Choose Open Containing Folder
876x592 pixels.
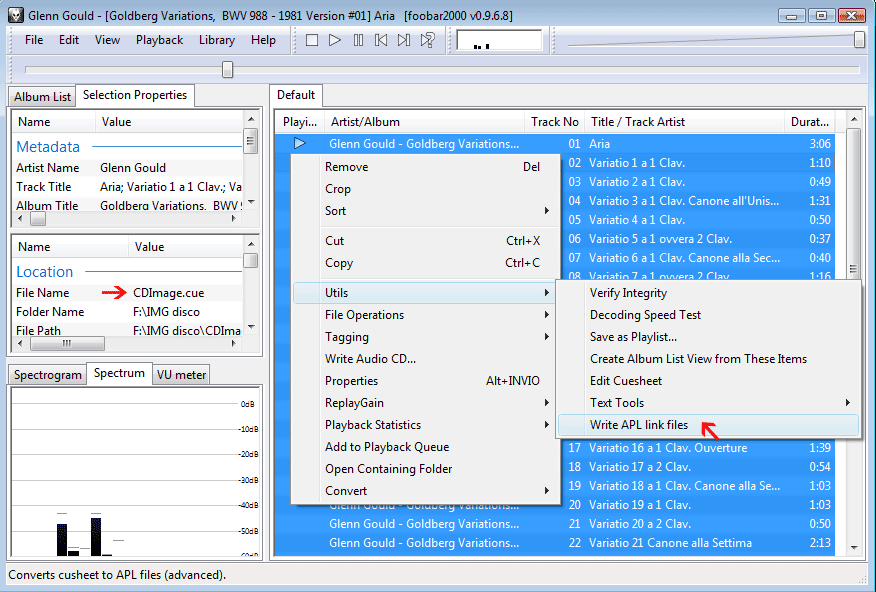(x=426, y=469)
